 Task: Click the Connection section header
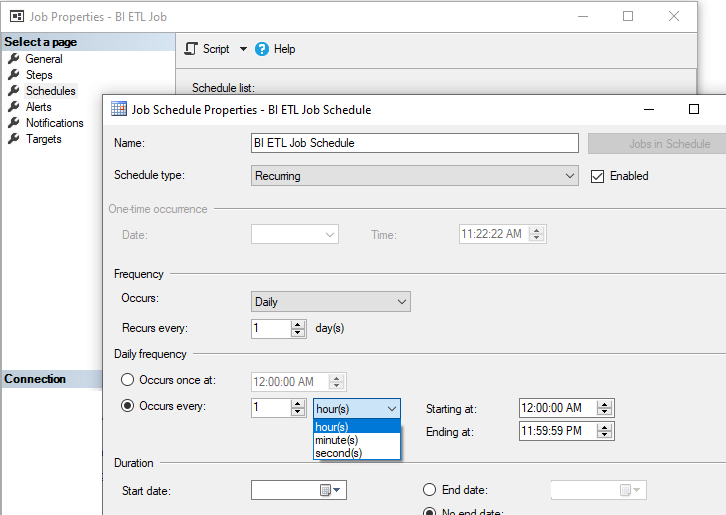tap(52, 379)
